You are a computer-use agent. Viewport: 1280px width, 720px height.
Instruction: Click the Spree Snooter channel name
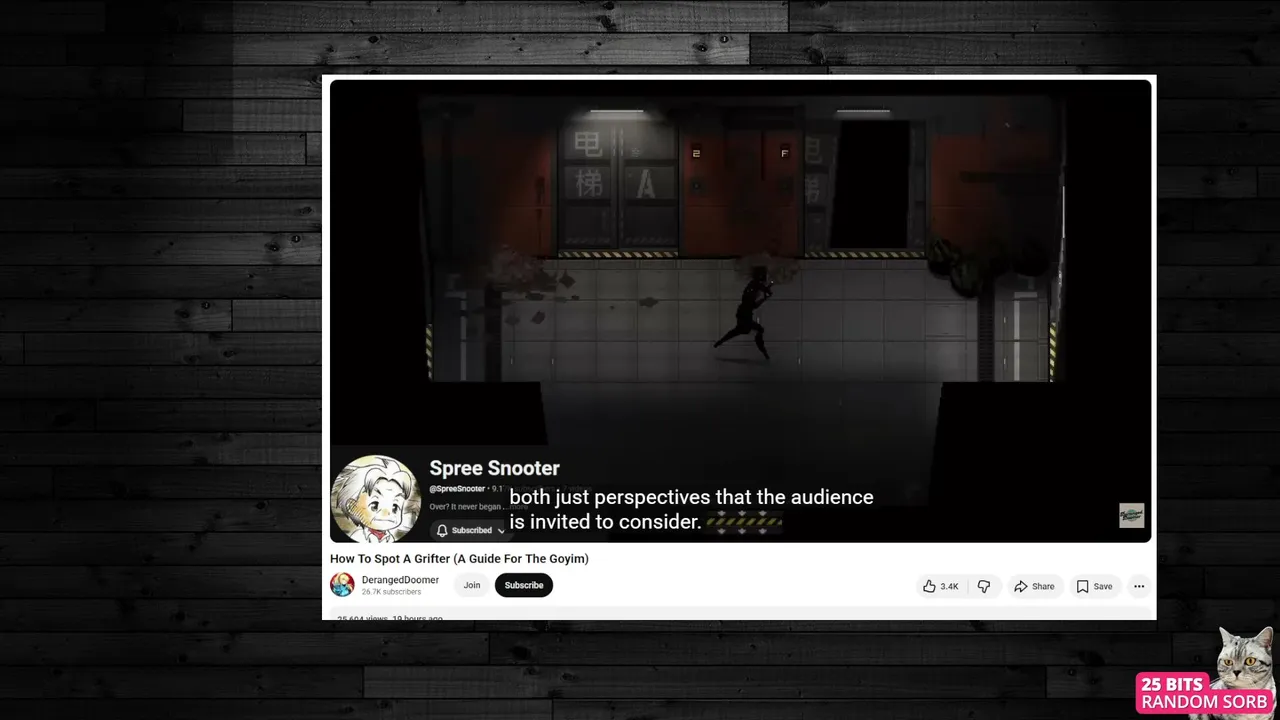494,468
